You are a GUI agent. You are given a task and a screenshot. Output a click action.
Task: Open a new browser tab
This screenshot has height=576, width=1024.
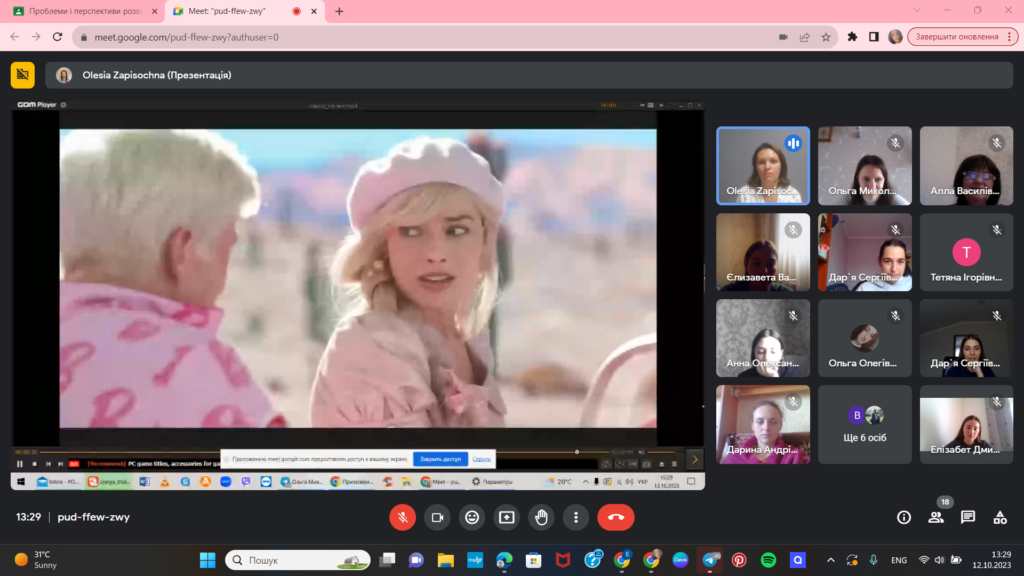pyautogui.click(x=339, y=11)
